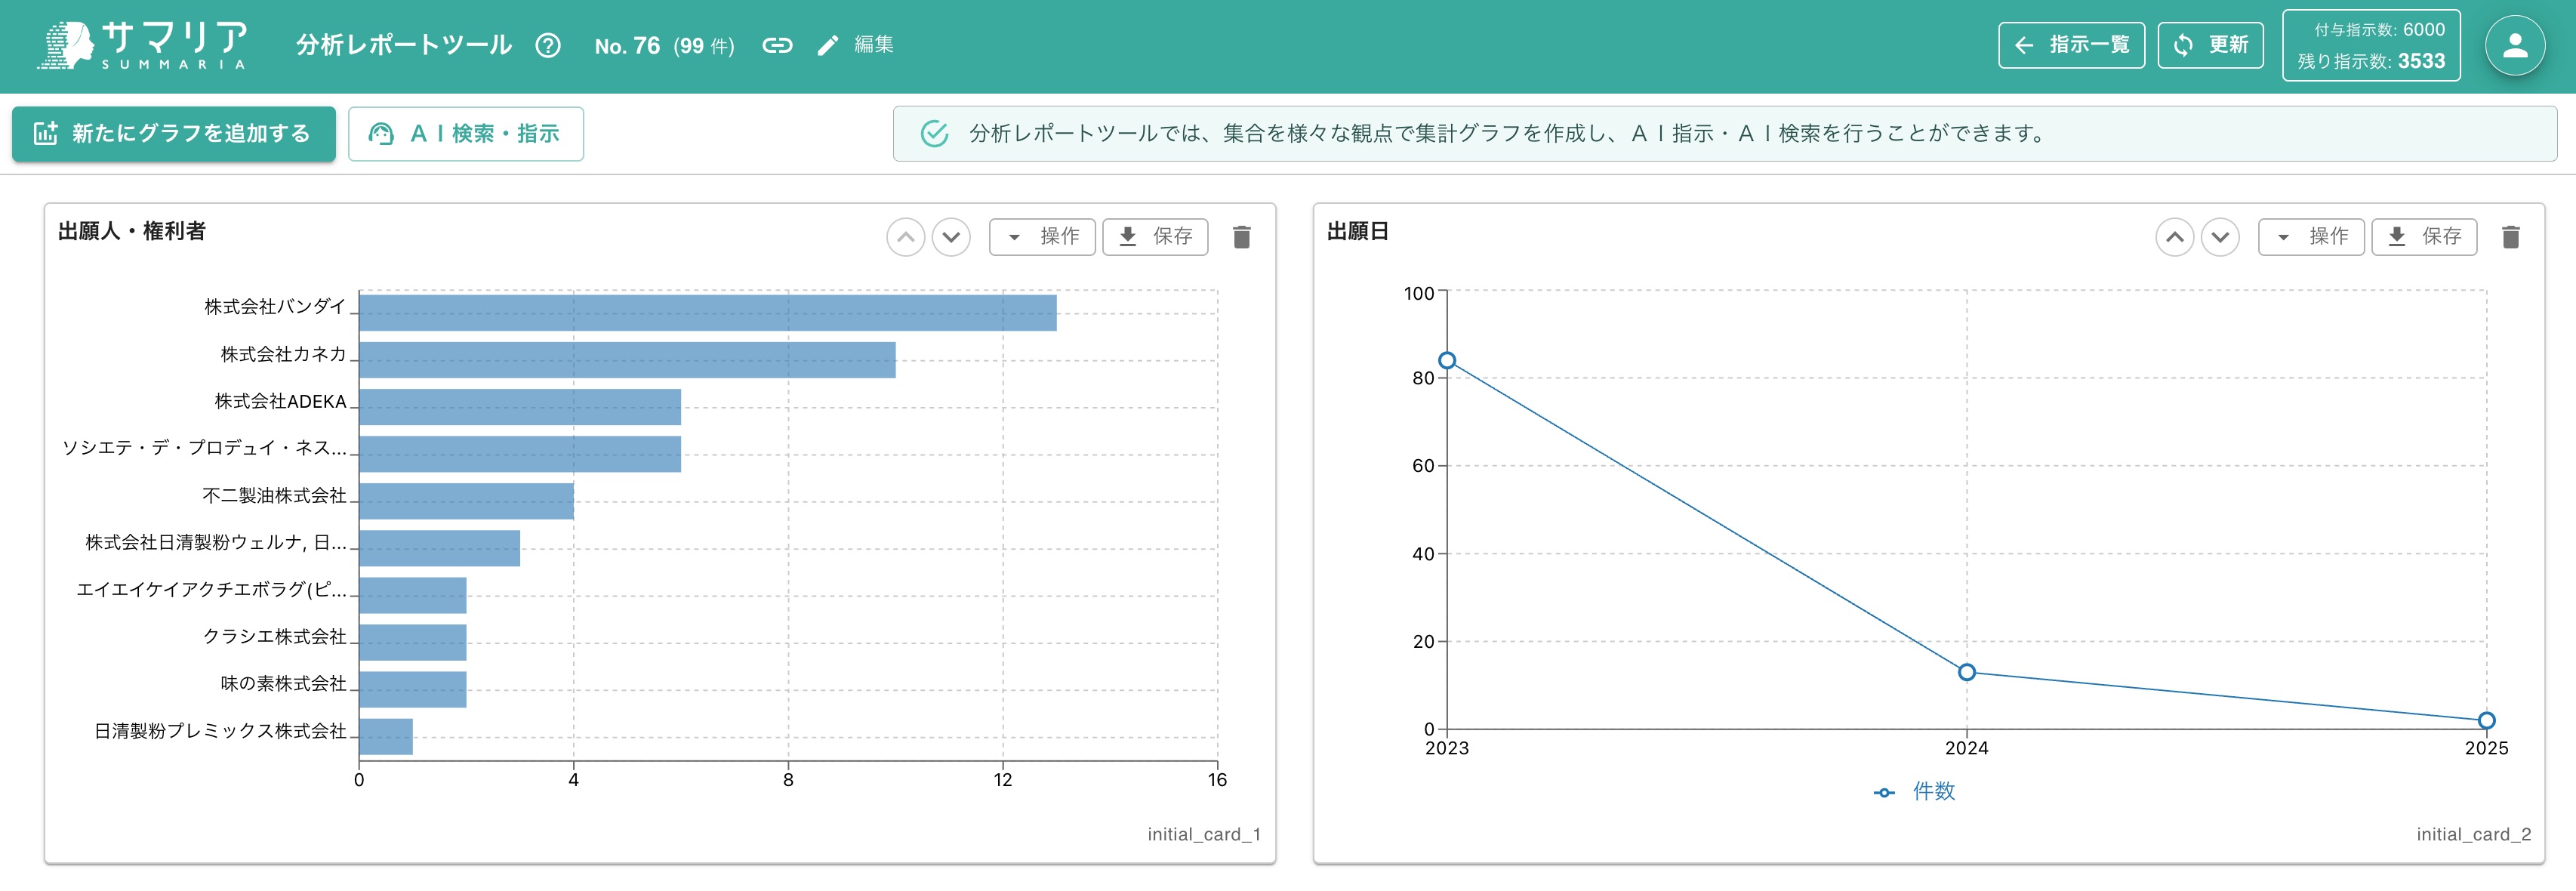Screen dimensions: 2576x891
Task: Move the 出願日 card up
Action: coord(2174,237)
